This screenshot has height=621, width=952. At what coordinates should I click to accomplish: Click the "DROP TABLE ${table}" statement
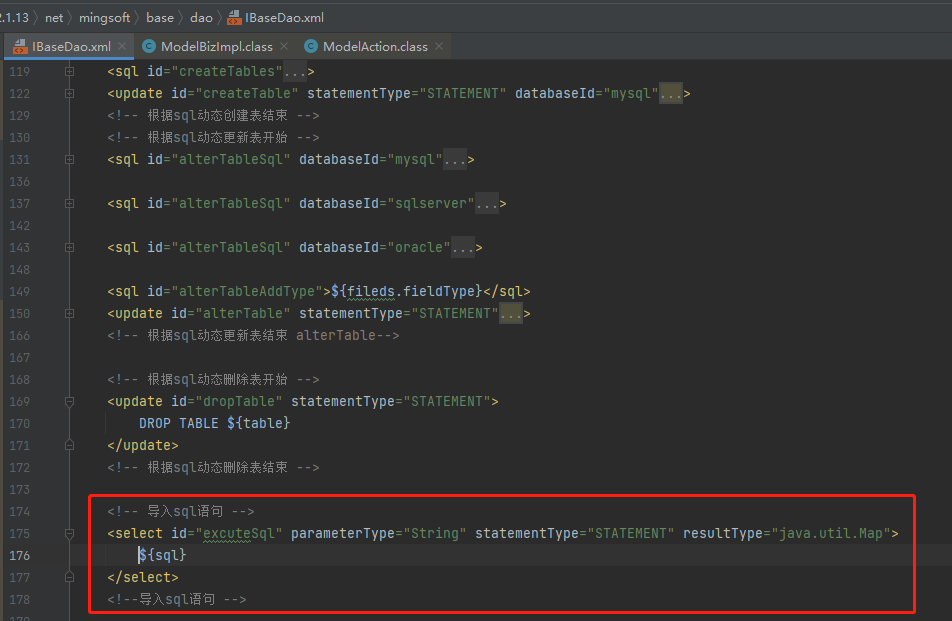214,423
